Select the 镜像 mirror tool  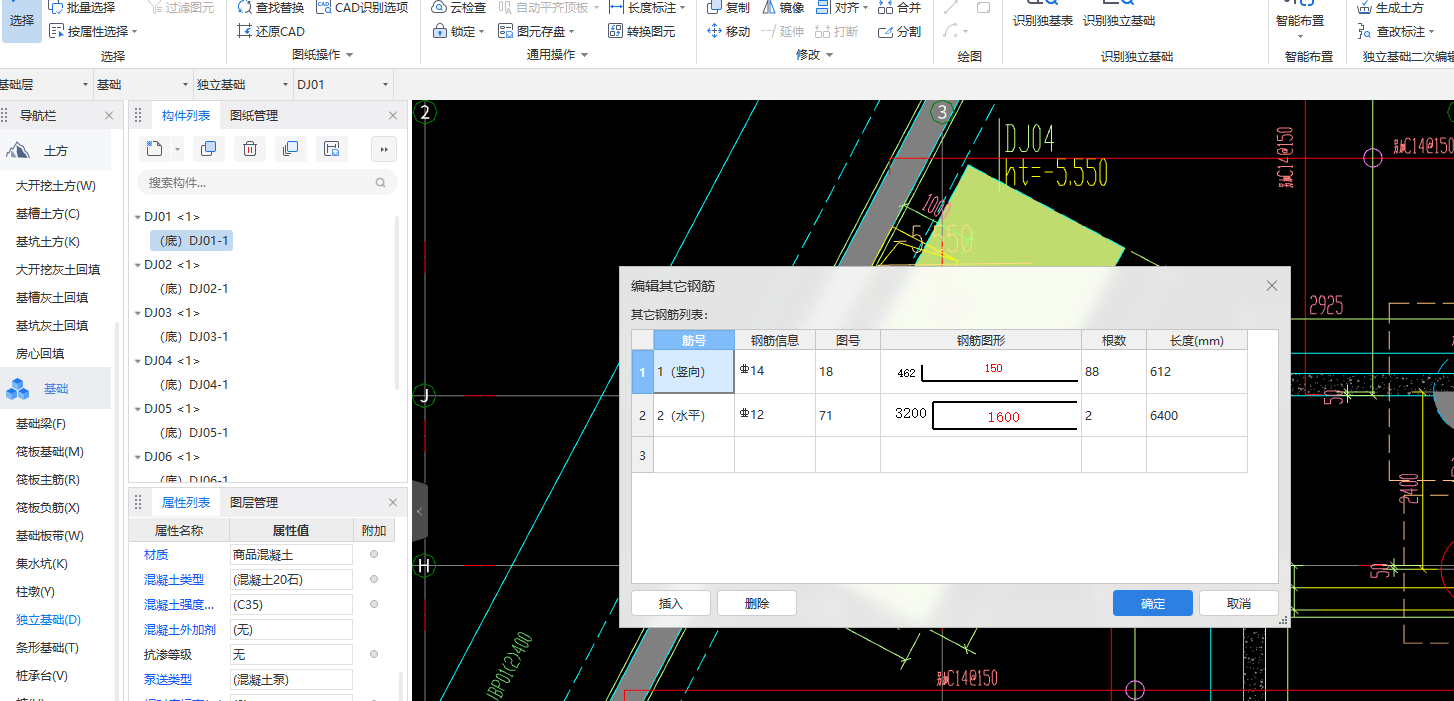(783, 8)
